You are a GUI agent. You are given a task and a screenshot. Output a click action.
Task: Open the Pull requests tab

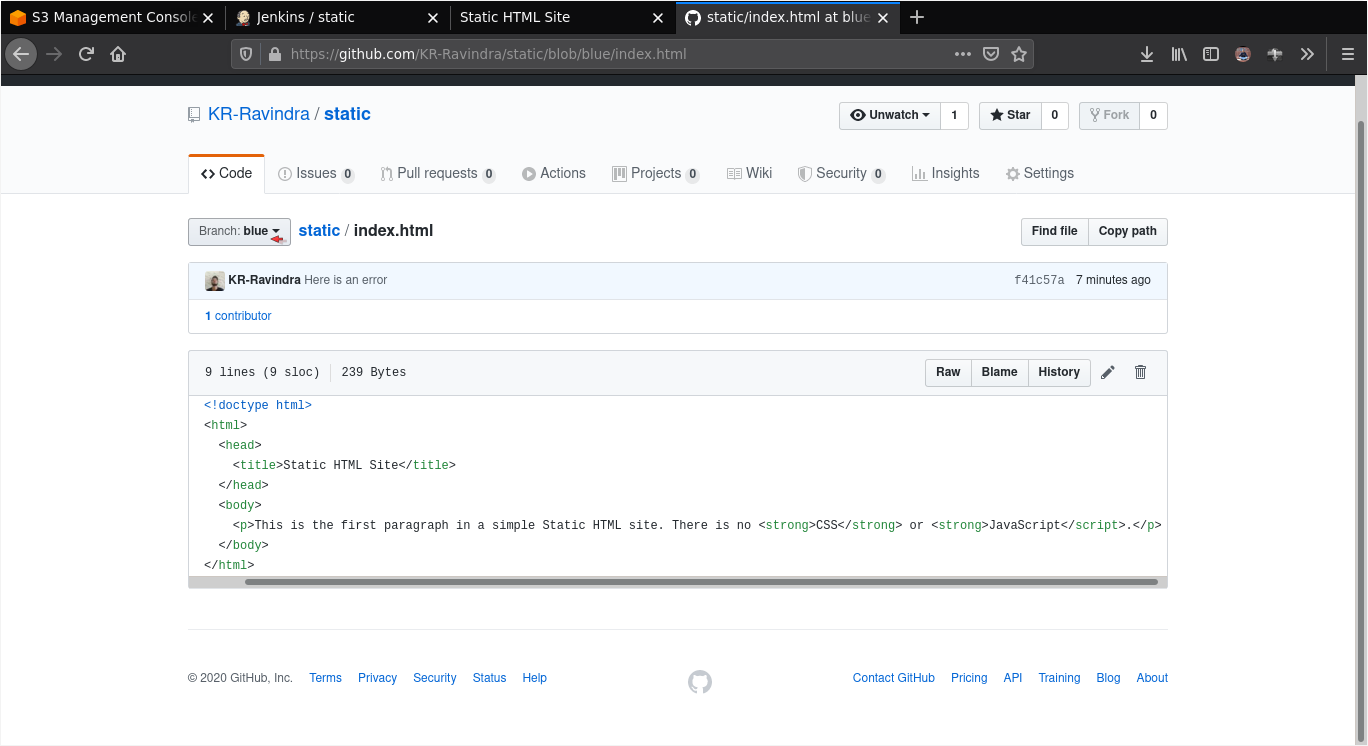438,173
